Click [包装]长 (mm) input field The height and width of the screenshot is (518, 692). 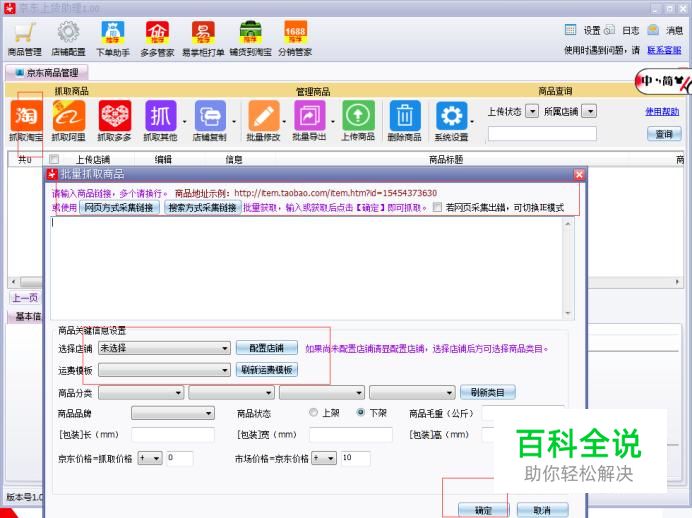point(173,435)
